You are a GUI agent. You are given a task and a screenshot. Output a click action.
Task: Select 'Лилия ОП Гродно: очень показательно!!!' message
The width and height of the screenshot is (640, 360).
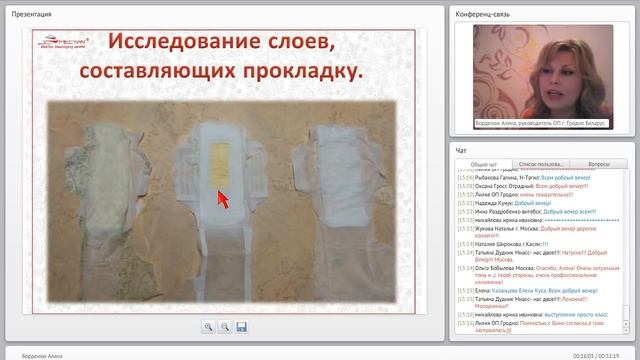coord(516,195)
